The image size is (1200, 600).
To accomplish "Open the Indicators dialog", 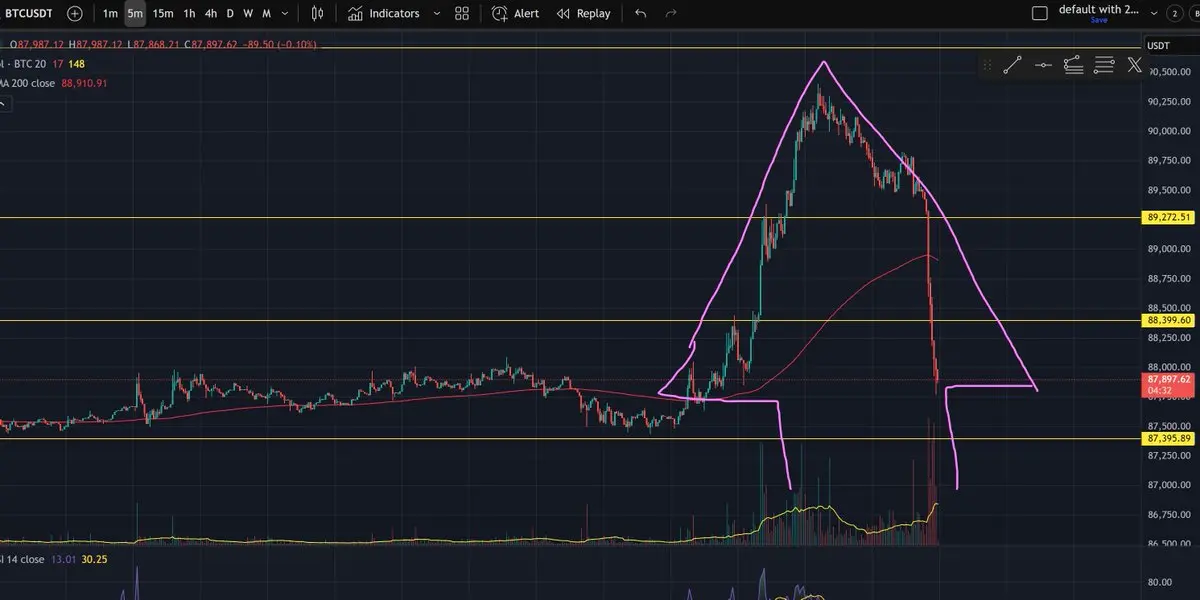I will 383,14.
